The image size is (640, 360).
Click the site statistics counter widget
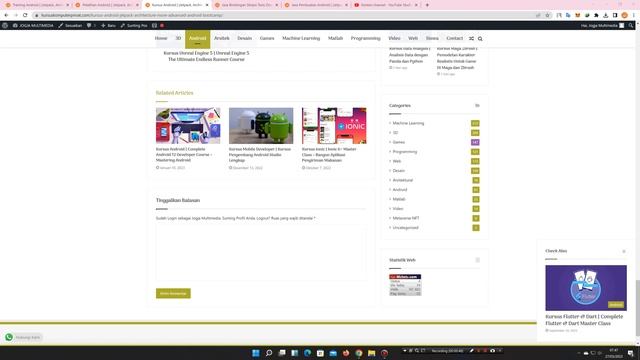click(405, 285)
